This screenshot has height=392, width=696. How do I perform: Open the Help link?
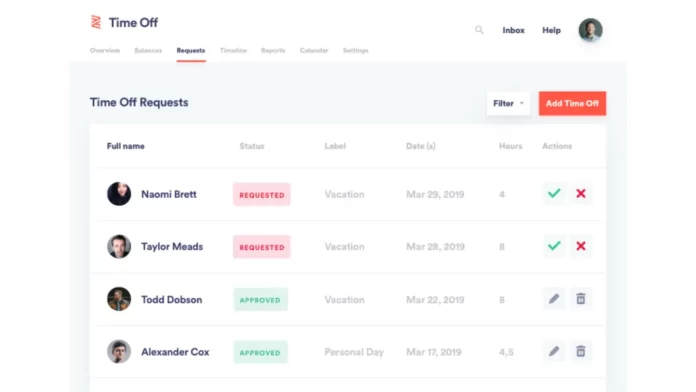[x=551, y=30]
